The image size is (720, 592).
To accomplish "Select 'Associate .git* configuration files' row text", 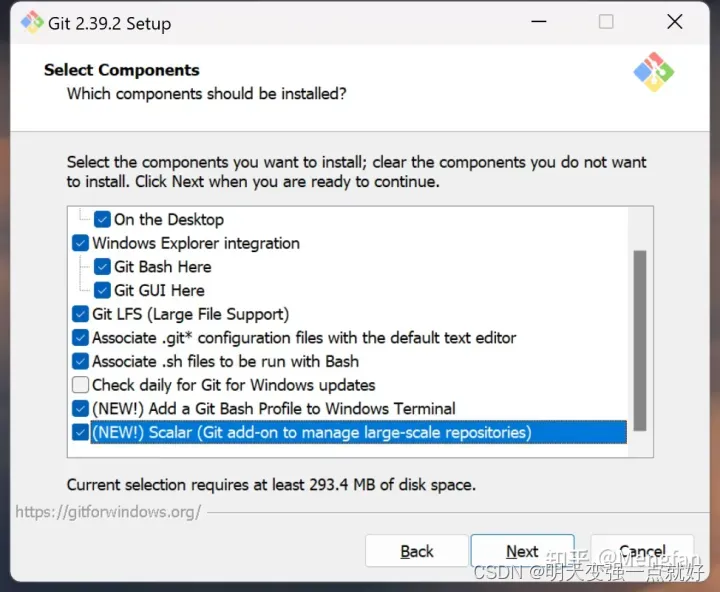I will pyautogui.click(x=304, y=338).
